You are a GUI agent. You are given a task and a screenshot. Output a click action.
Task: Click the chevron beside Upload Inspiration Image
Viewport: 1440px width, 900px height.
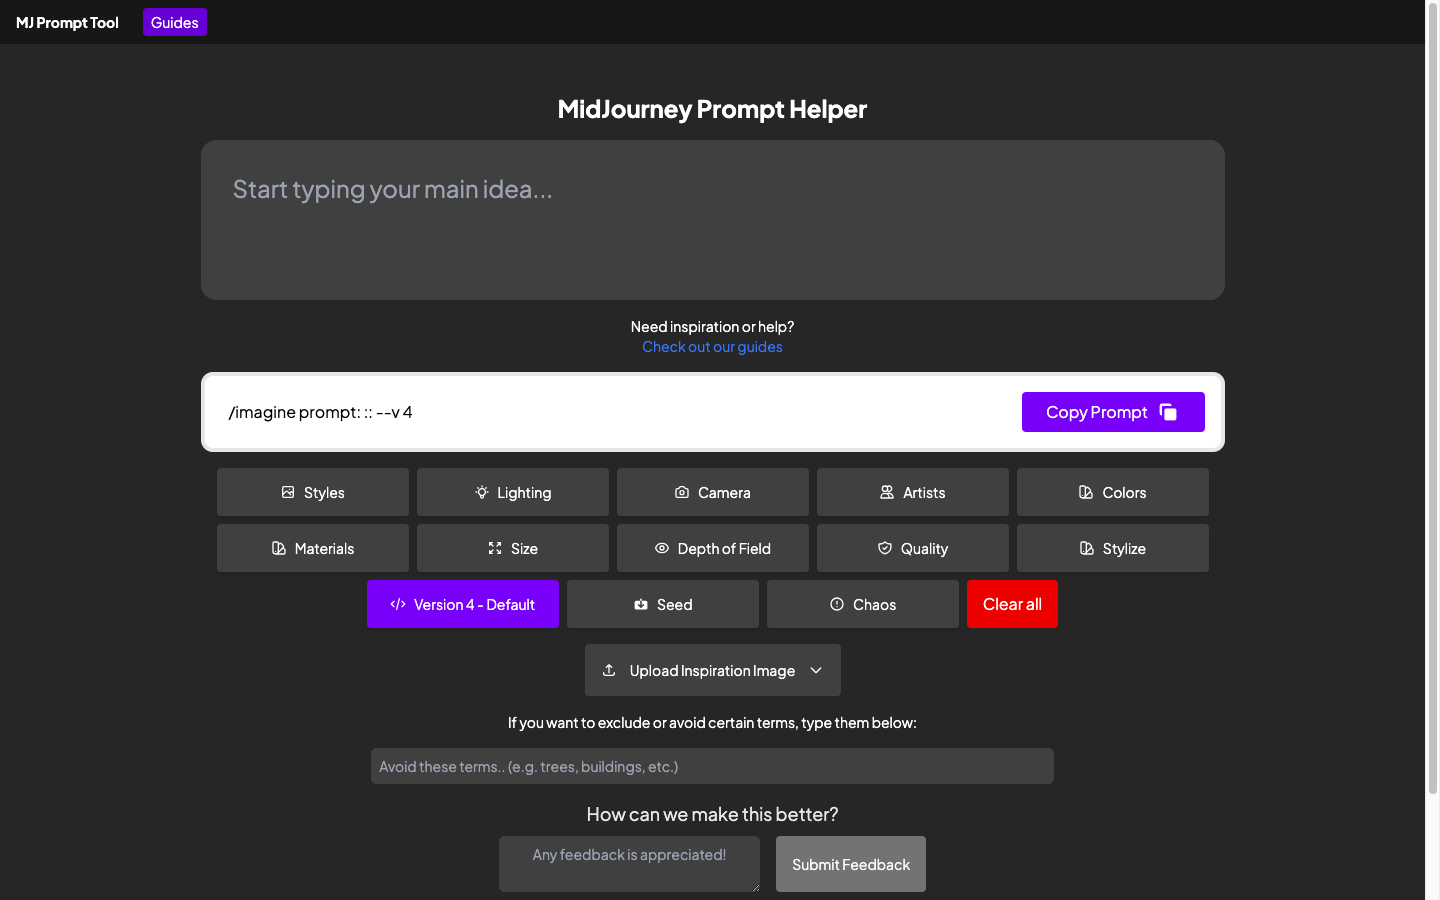[817, 670]
